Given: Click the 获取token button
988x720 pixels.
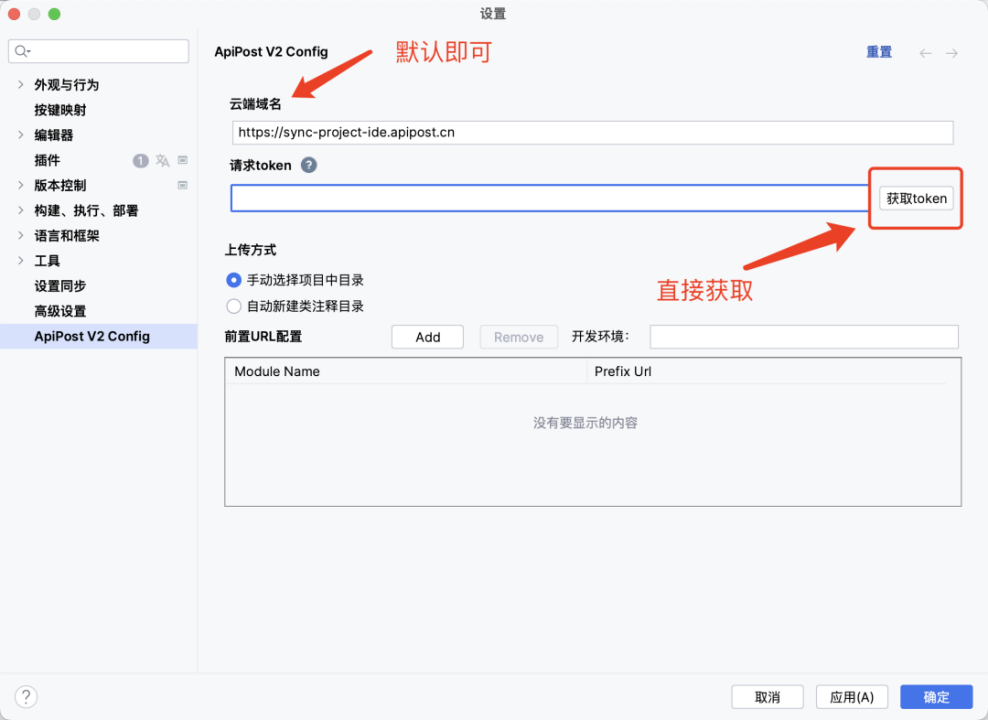Looking at the screenshot, I should click(x=916, y=198).
